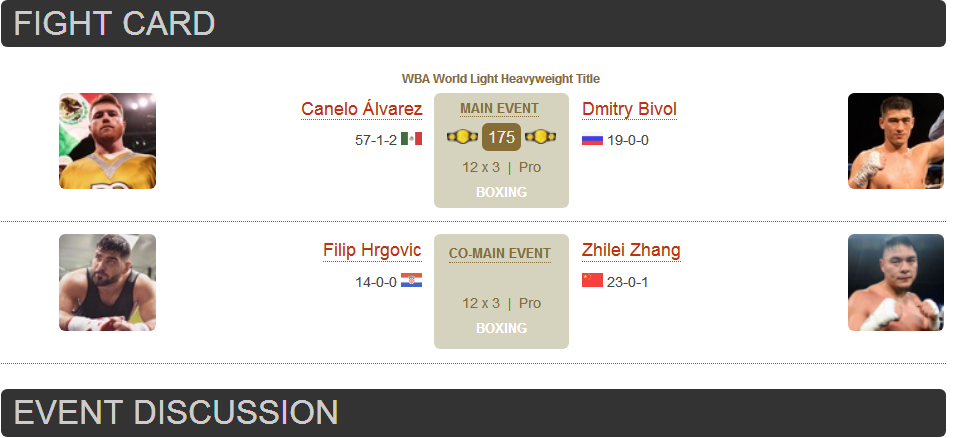Click the China flag icon beside 23-0-1
954x438 pixels.
click(x=592, y=280)
